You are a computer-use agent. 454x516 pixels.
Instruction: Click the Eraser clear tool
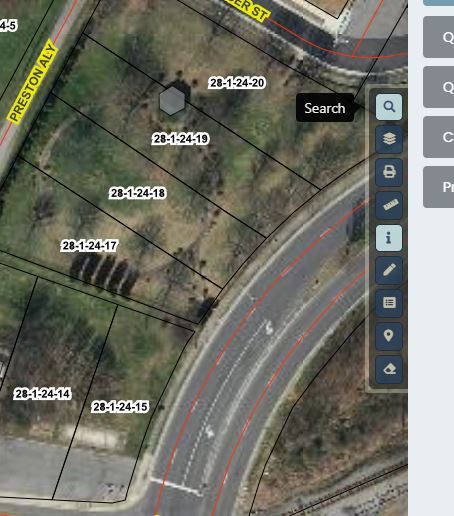tap(389, 369)
